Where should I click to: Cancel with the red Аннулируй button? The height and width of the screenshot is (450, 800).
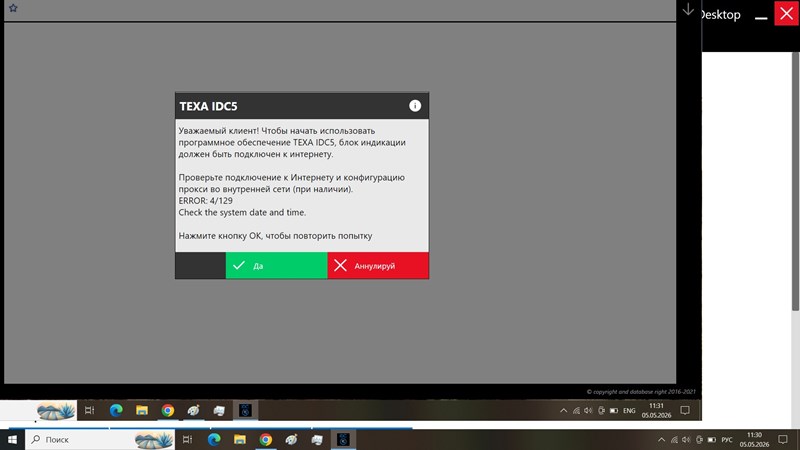click(378, 265)
